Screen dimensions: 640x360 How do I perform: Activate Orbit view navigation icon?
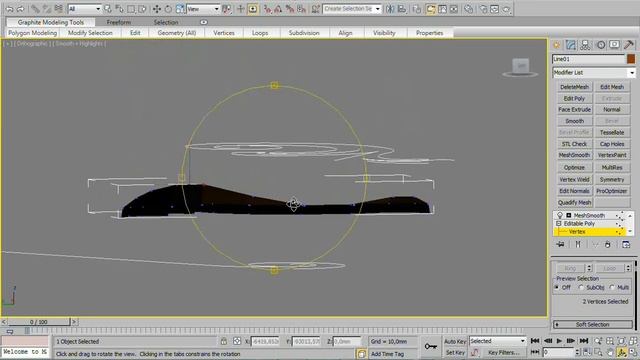pyautogui.click(x=622, y=352)
